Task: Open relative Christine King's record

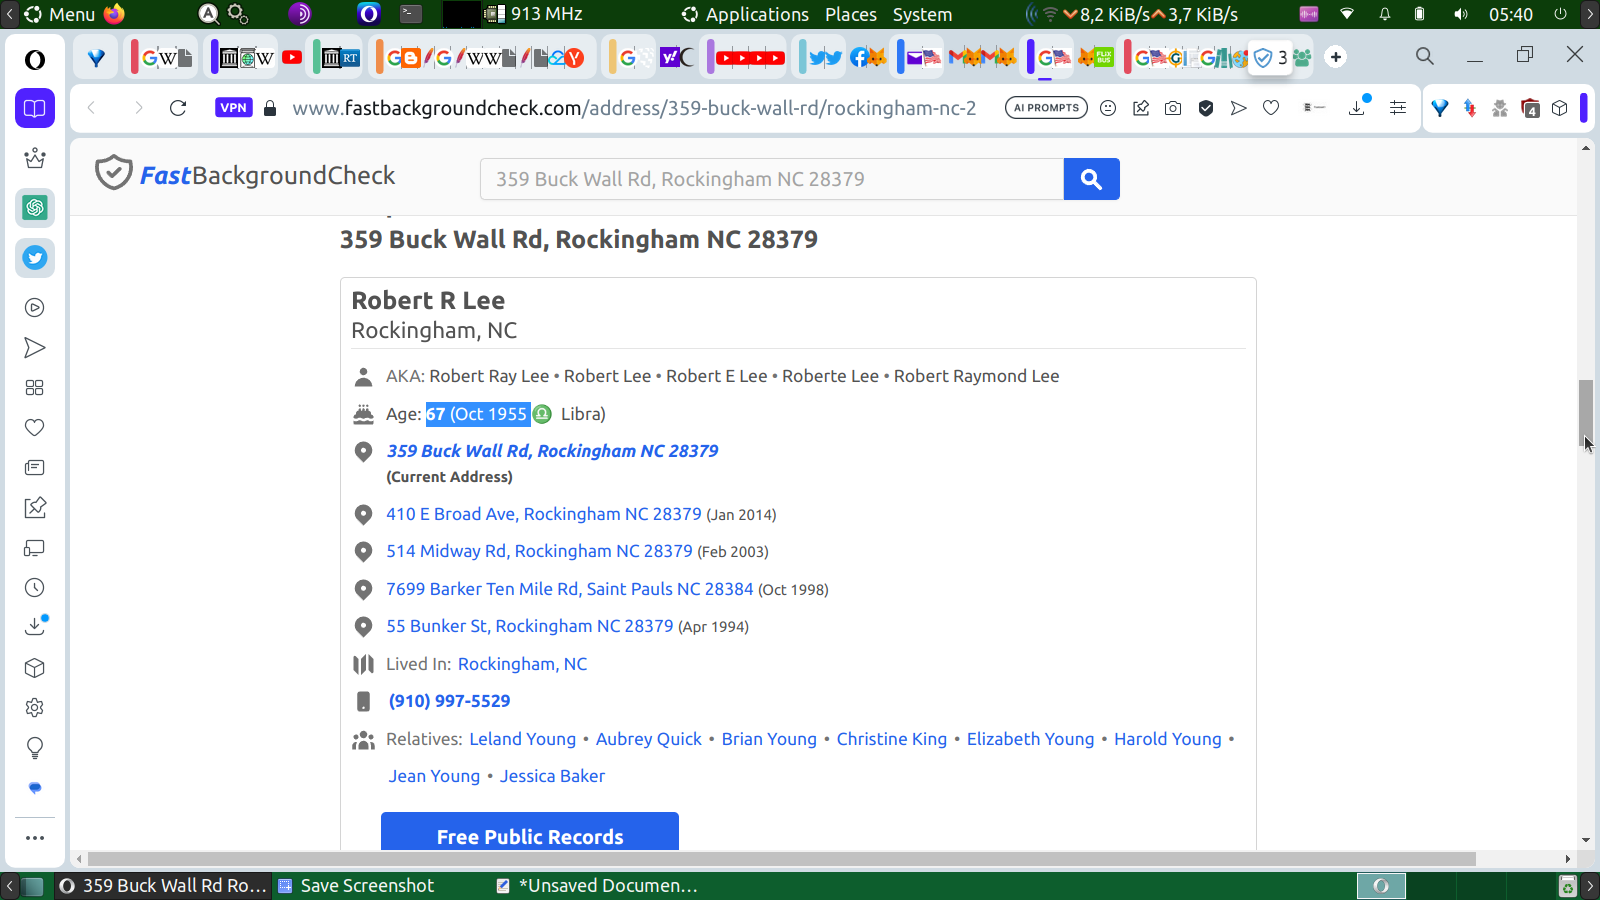Action: [x=892, y=739]
